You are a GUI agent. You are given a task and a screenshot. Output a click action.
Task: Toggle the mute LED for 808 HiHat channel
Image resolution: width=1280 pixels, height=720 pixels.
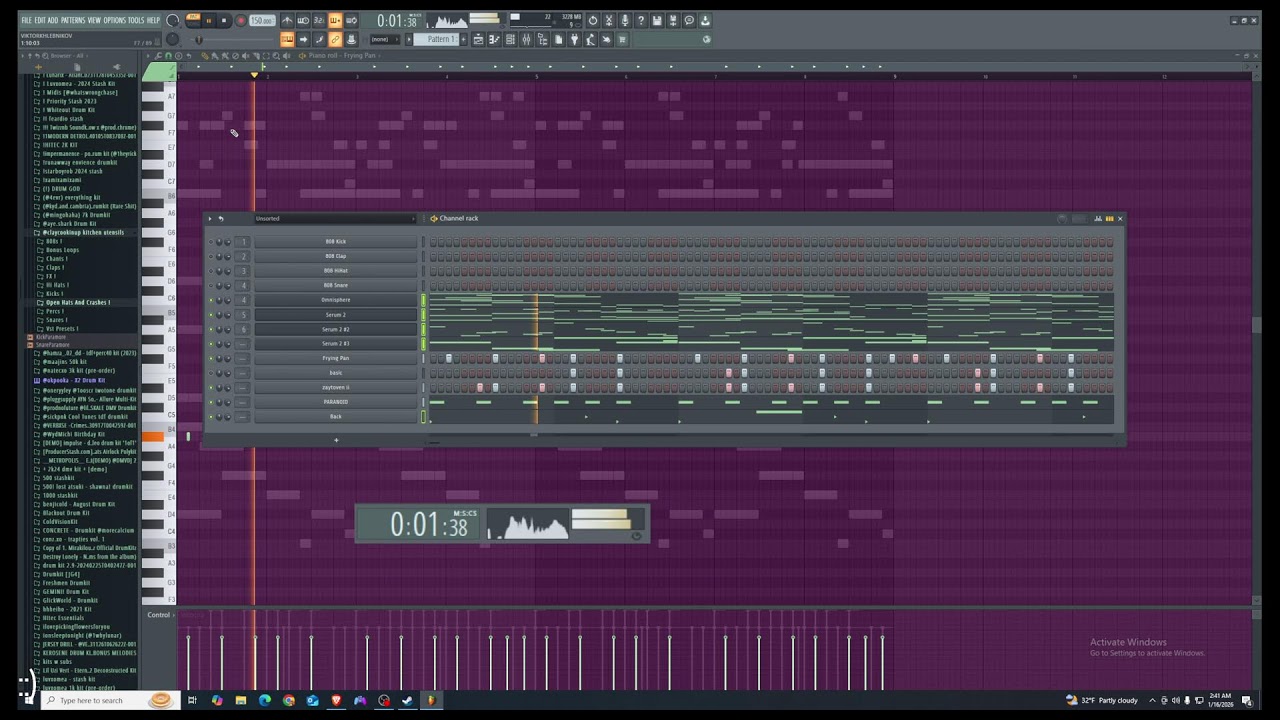pos(211,271)
